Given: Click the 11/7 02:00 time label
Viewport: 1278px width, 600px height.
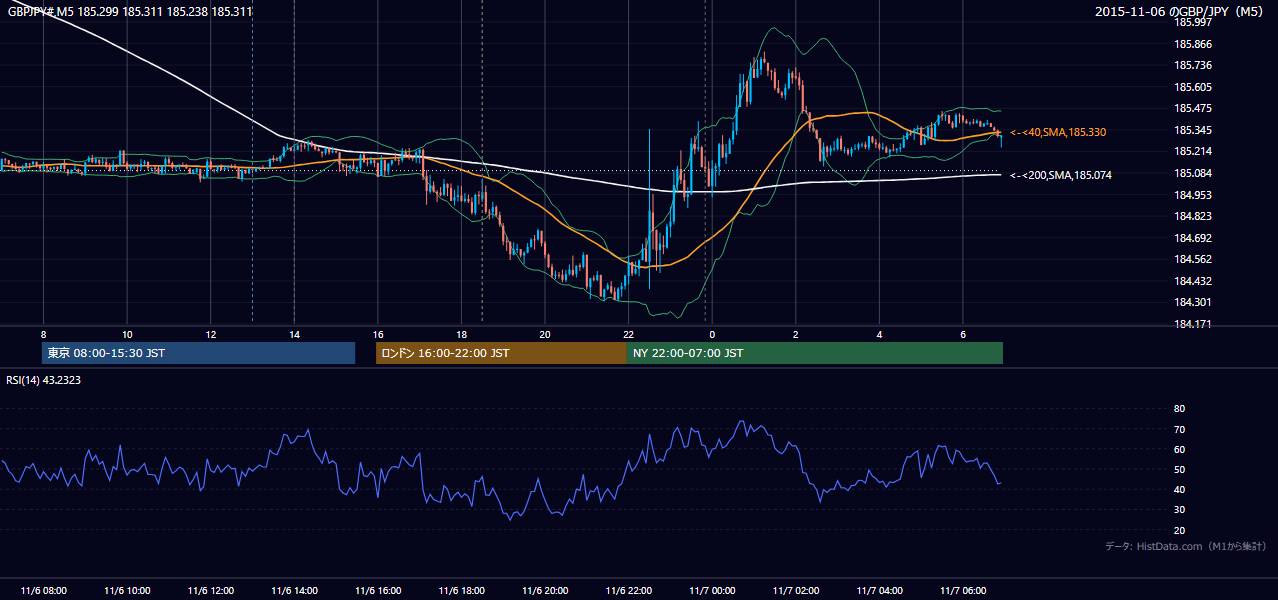Looking at the screenshot, I should pos(796,590).
